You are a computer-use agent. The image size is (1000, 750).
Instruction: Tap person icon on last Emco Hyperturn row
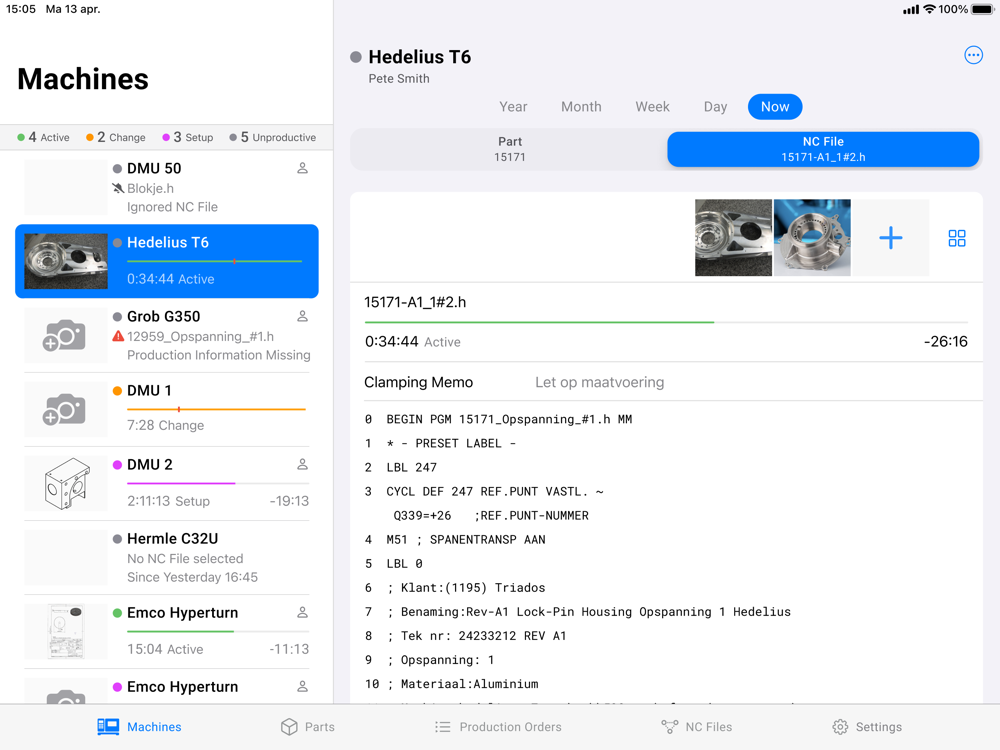coord(302,686)
